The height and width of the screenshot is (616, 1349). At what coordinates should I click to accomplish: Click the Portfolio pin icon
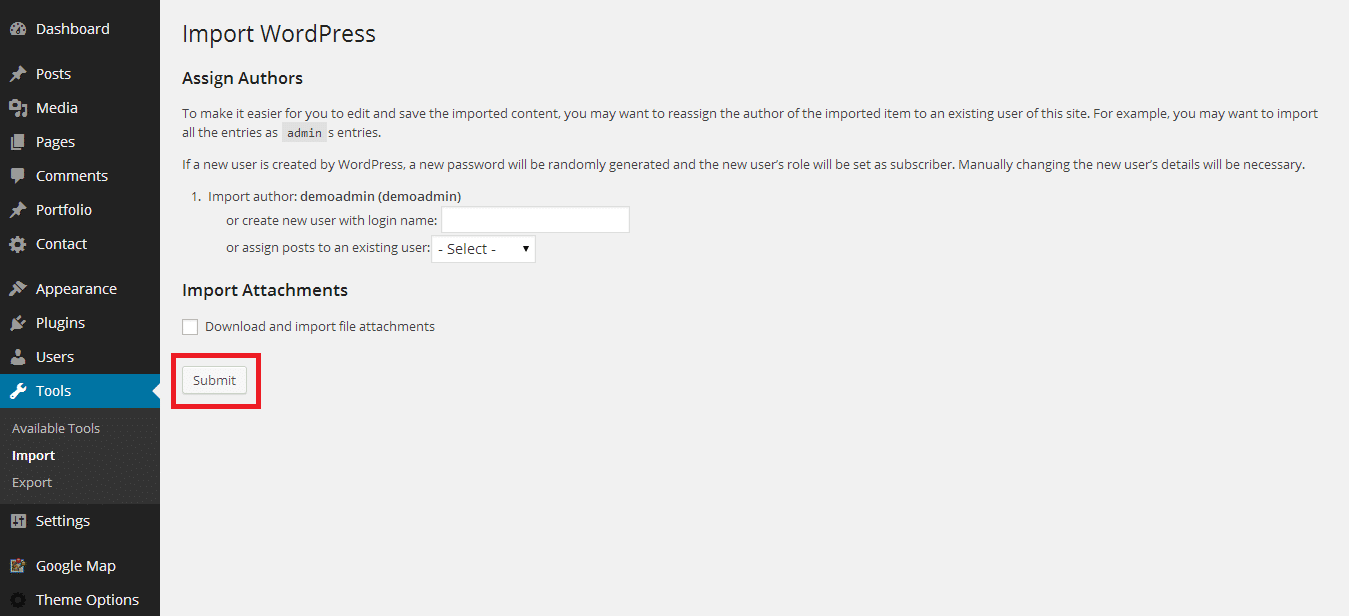(x=18, y=210)
